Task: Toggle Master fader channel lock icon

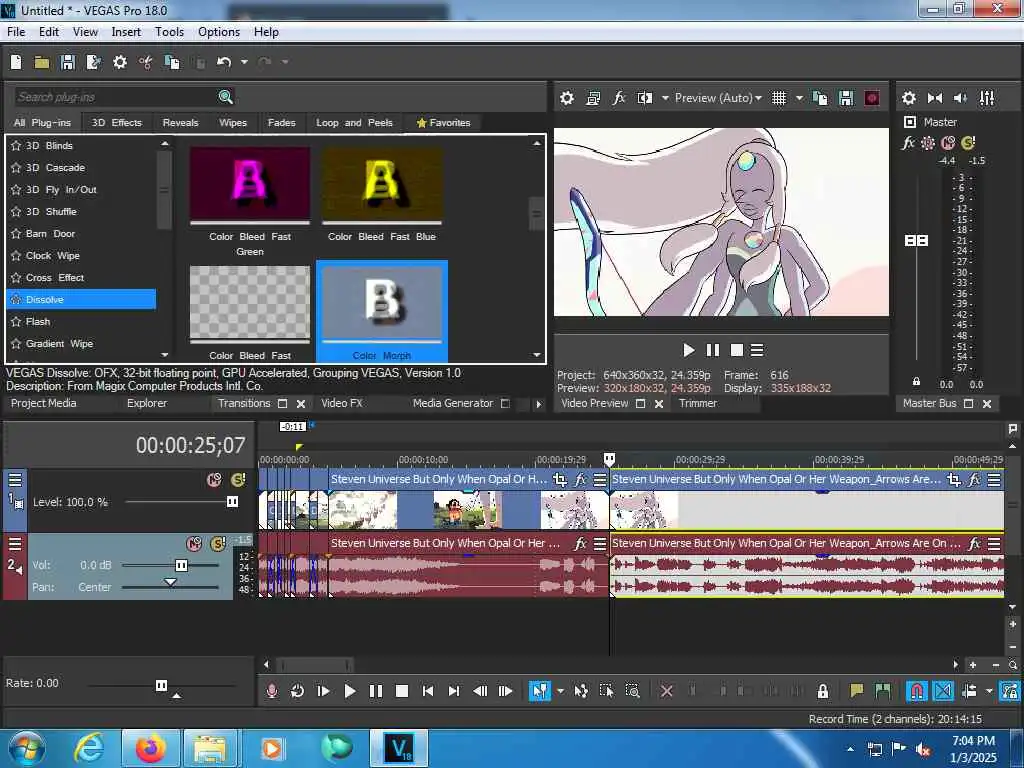Action: (x=916, y=381)
